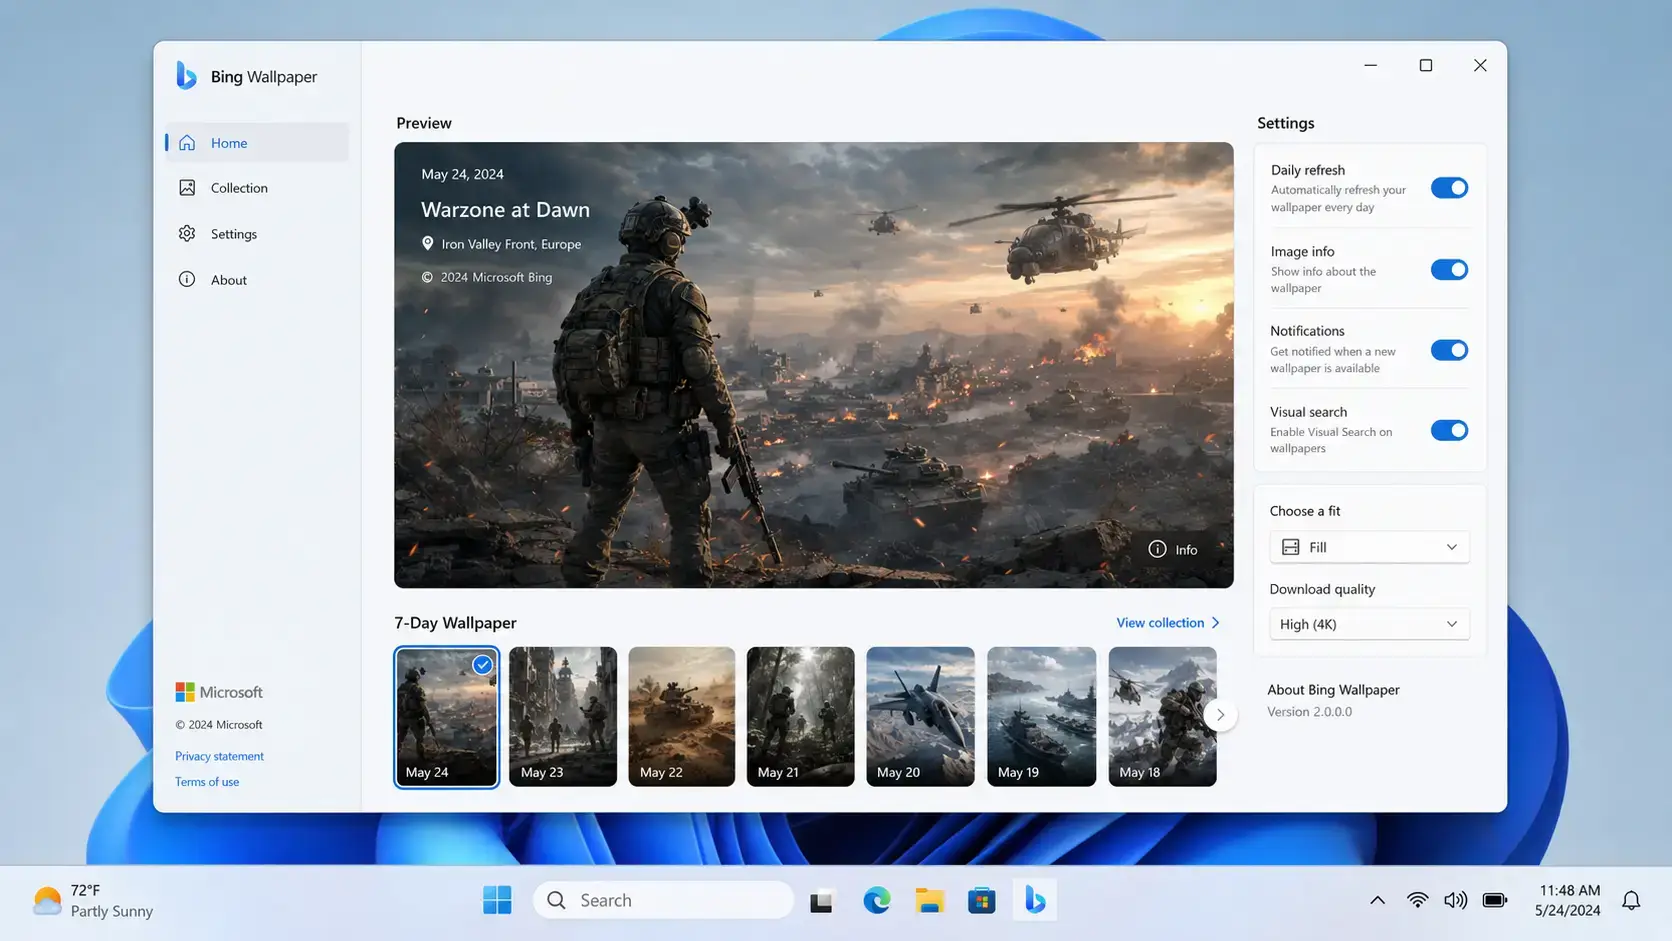Viewport: 1672px width, 941px height.
Task: Open Collection in sidebar
Action: (257, 188)
